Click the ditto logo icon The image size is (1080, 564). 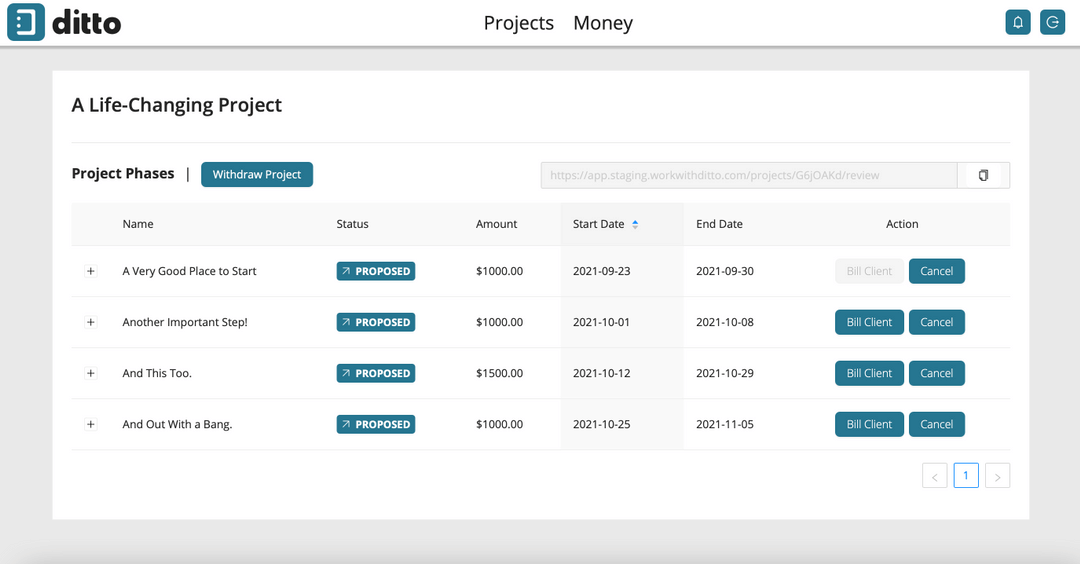pyautogui.click(x=26, y=22)
